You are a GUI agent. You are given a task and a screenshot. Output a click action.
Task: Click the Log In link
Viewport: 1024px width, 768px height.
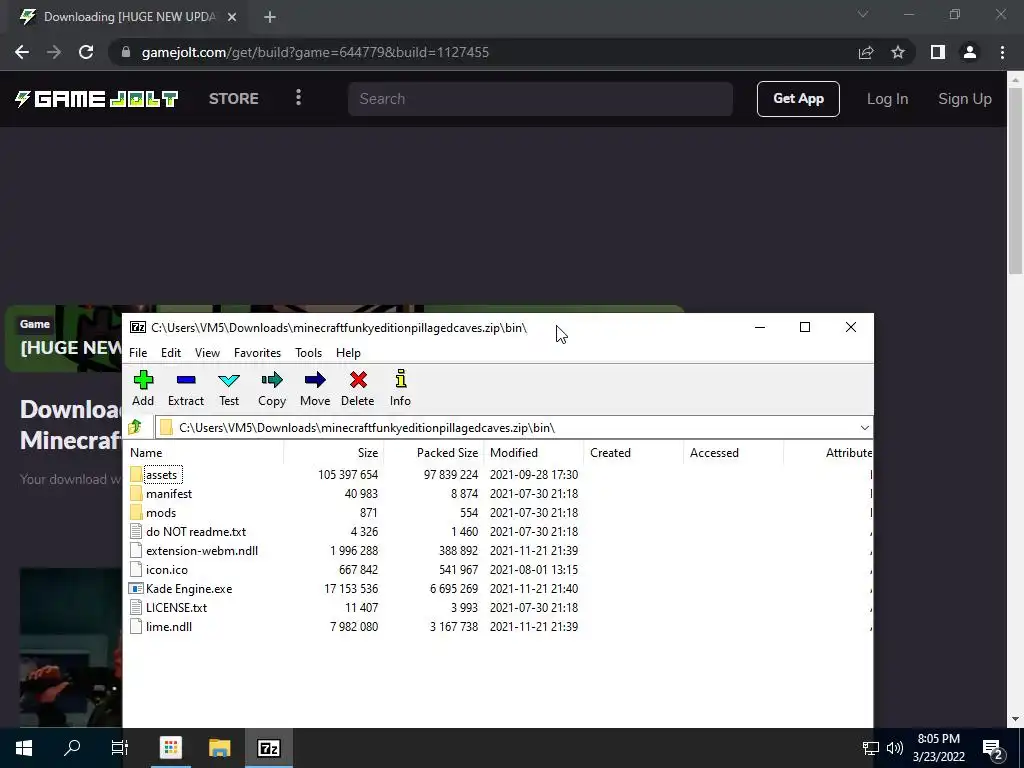pos(887,99)
